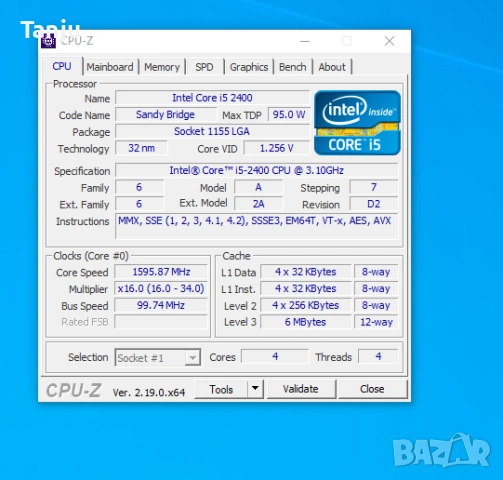Open the Memory tab
The height and width of the screenshot is (480, 503).
tap(162, 67)
